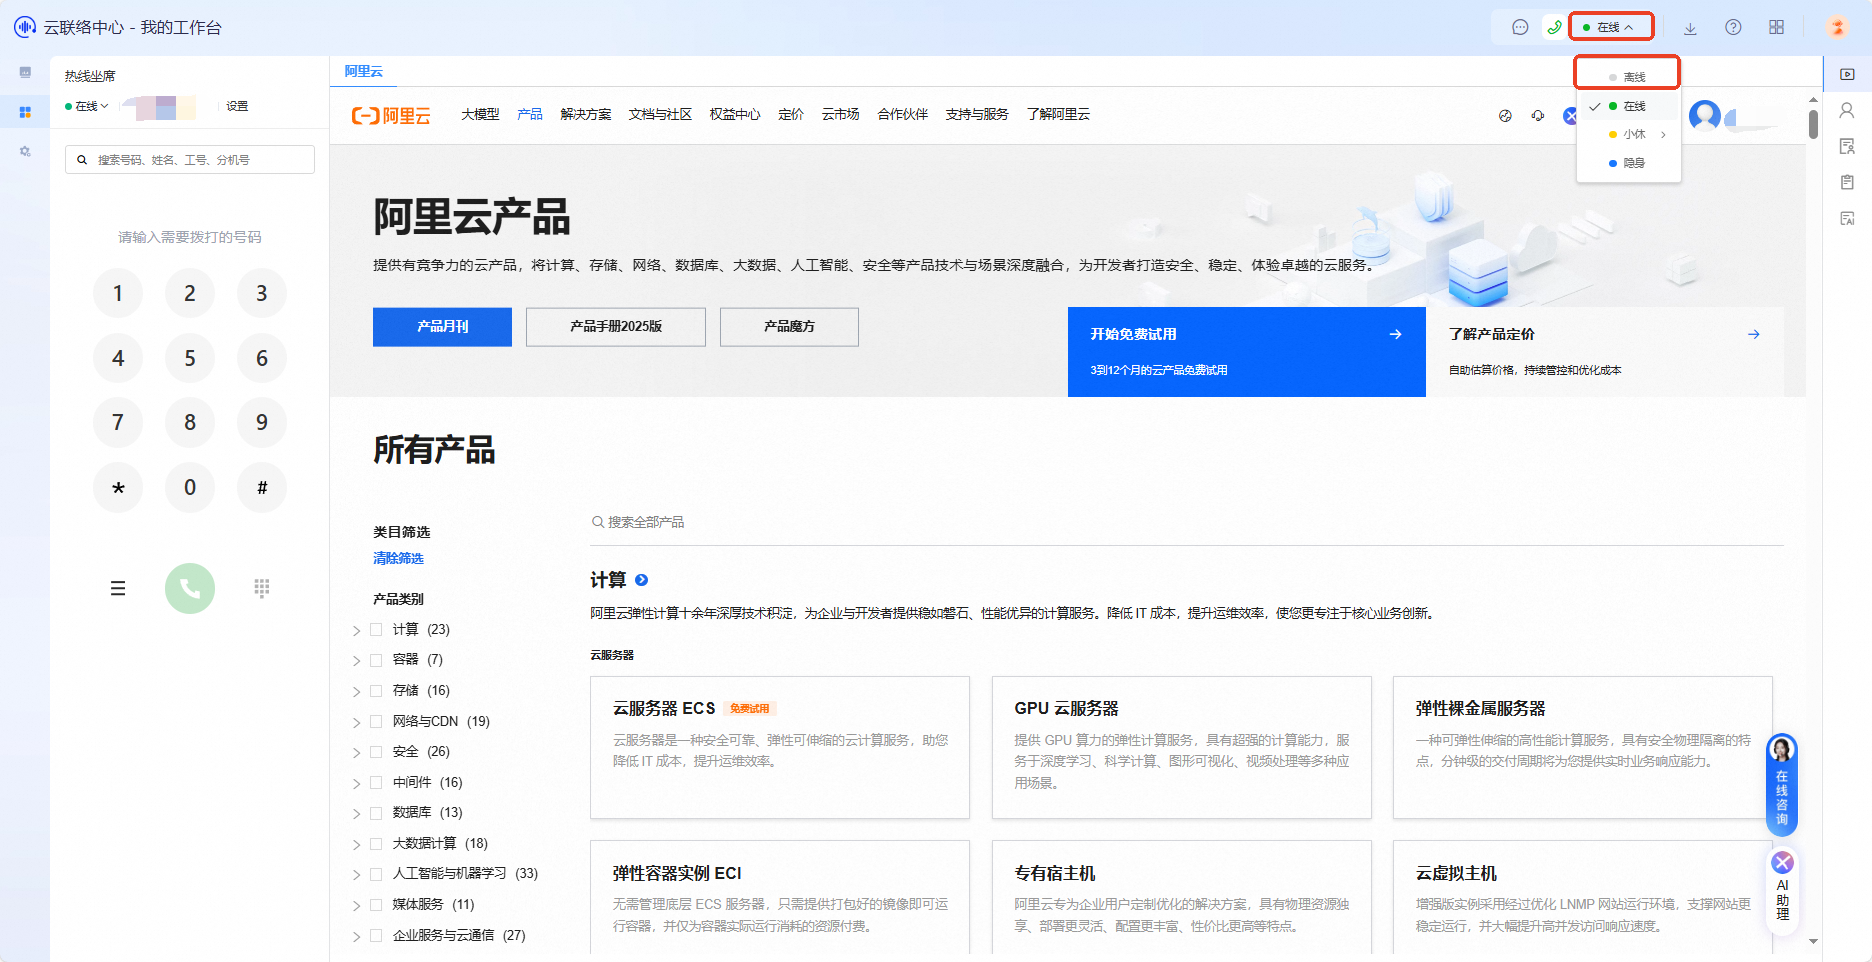Check the 计算 (23) category checkbox
This screenshot has height=962, width=1872.
tap(376, 629)
